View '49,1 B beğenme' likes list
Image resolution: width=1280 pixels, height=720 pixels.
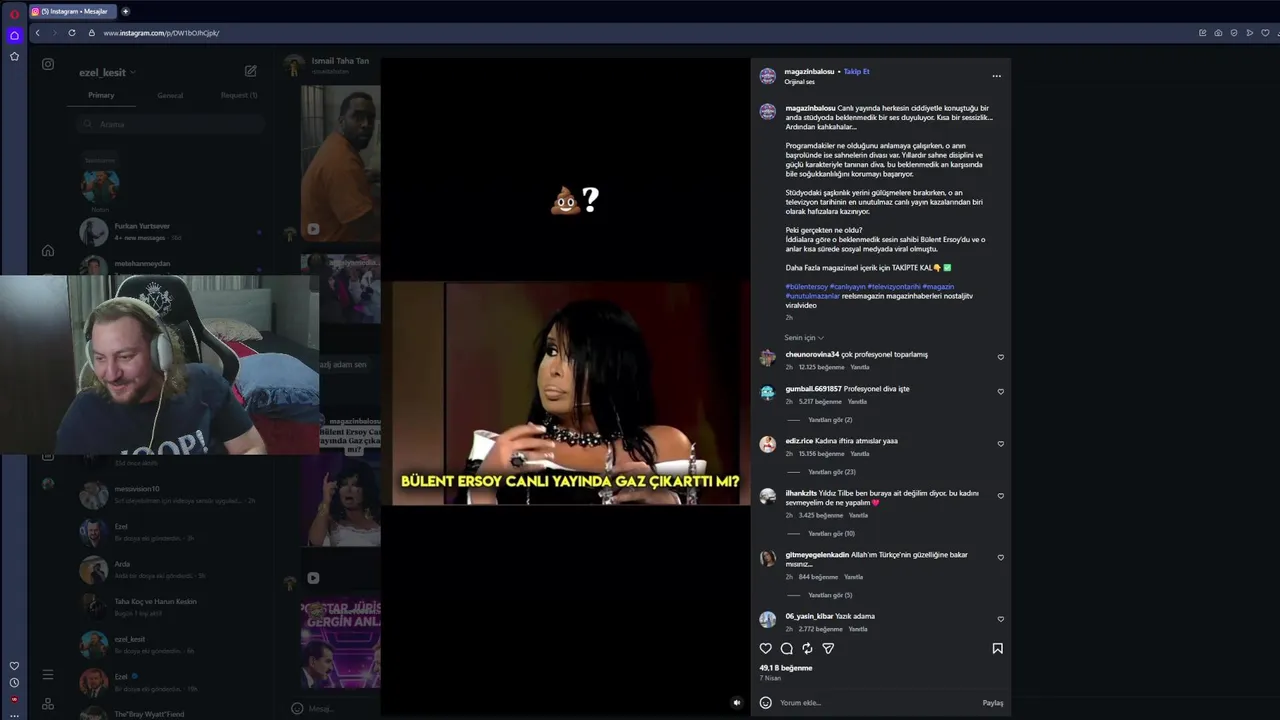pyautogui.click(x=786, y=668)
